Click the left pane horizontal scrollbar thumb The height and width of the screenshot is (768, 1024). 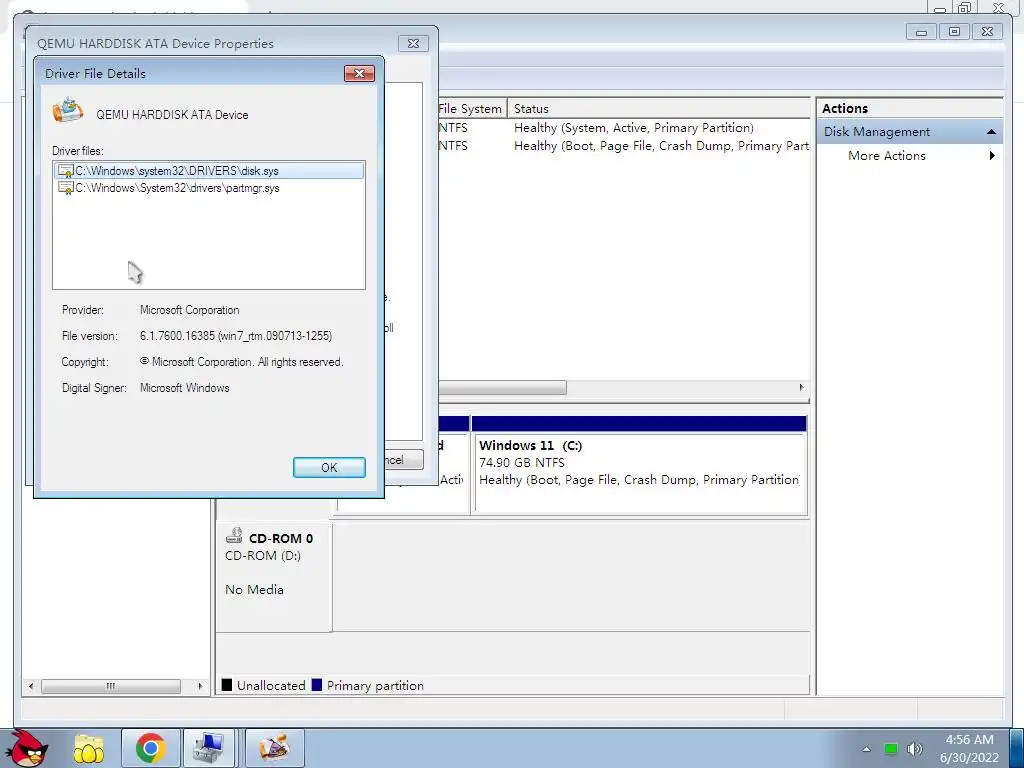tap(111, 686)
